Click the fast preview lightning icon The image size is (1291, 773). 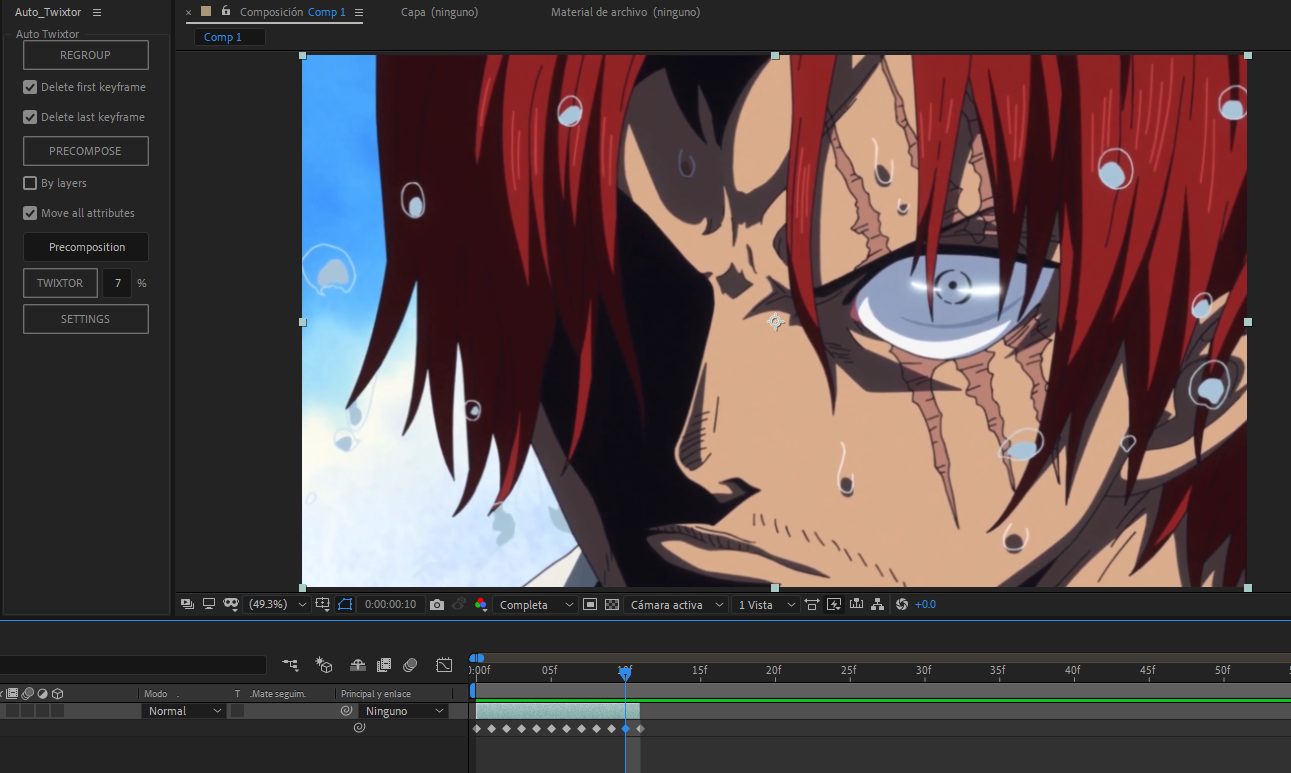click(x=834, y=604)
